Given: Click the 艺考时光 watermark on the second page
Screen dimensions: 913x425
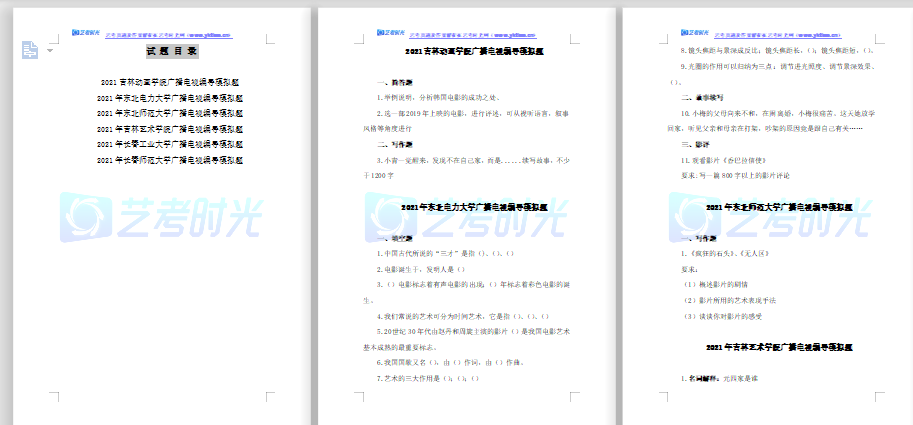Looking at the screenshot, I should (x=467, y=223).
